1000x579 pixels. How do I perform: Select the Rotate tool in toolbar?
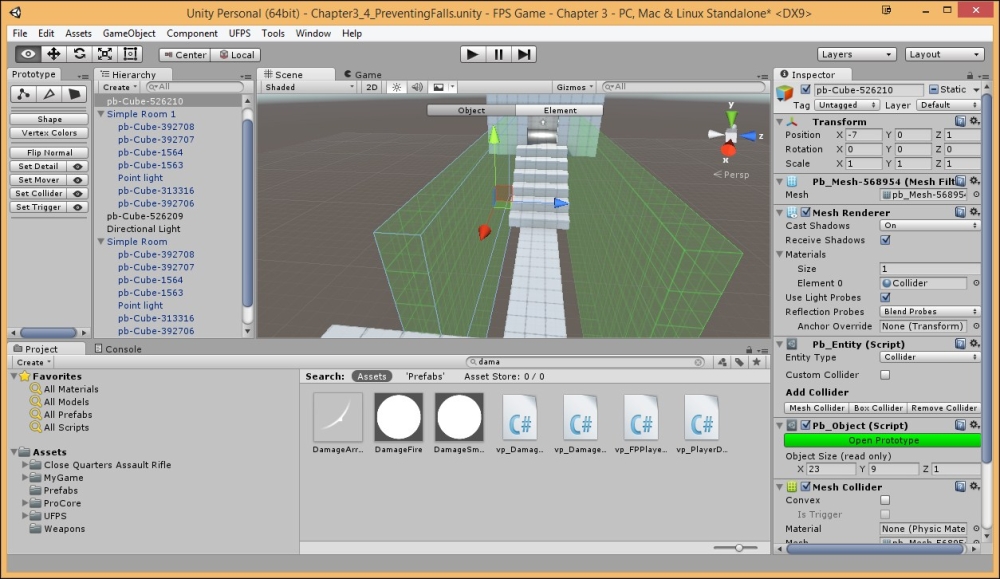pos(80,54)
